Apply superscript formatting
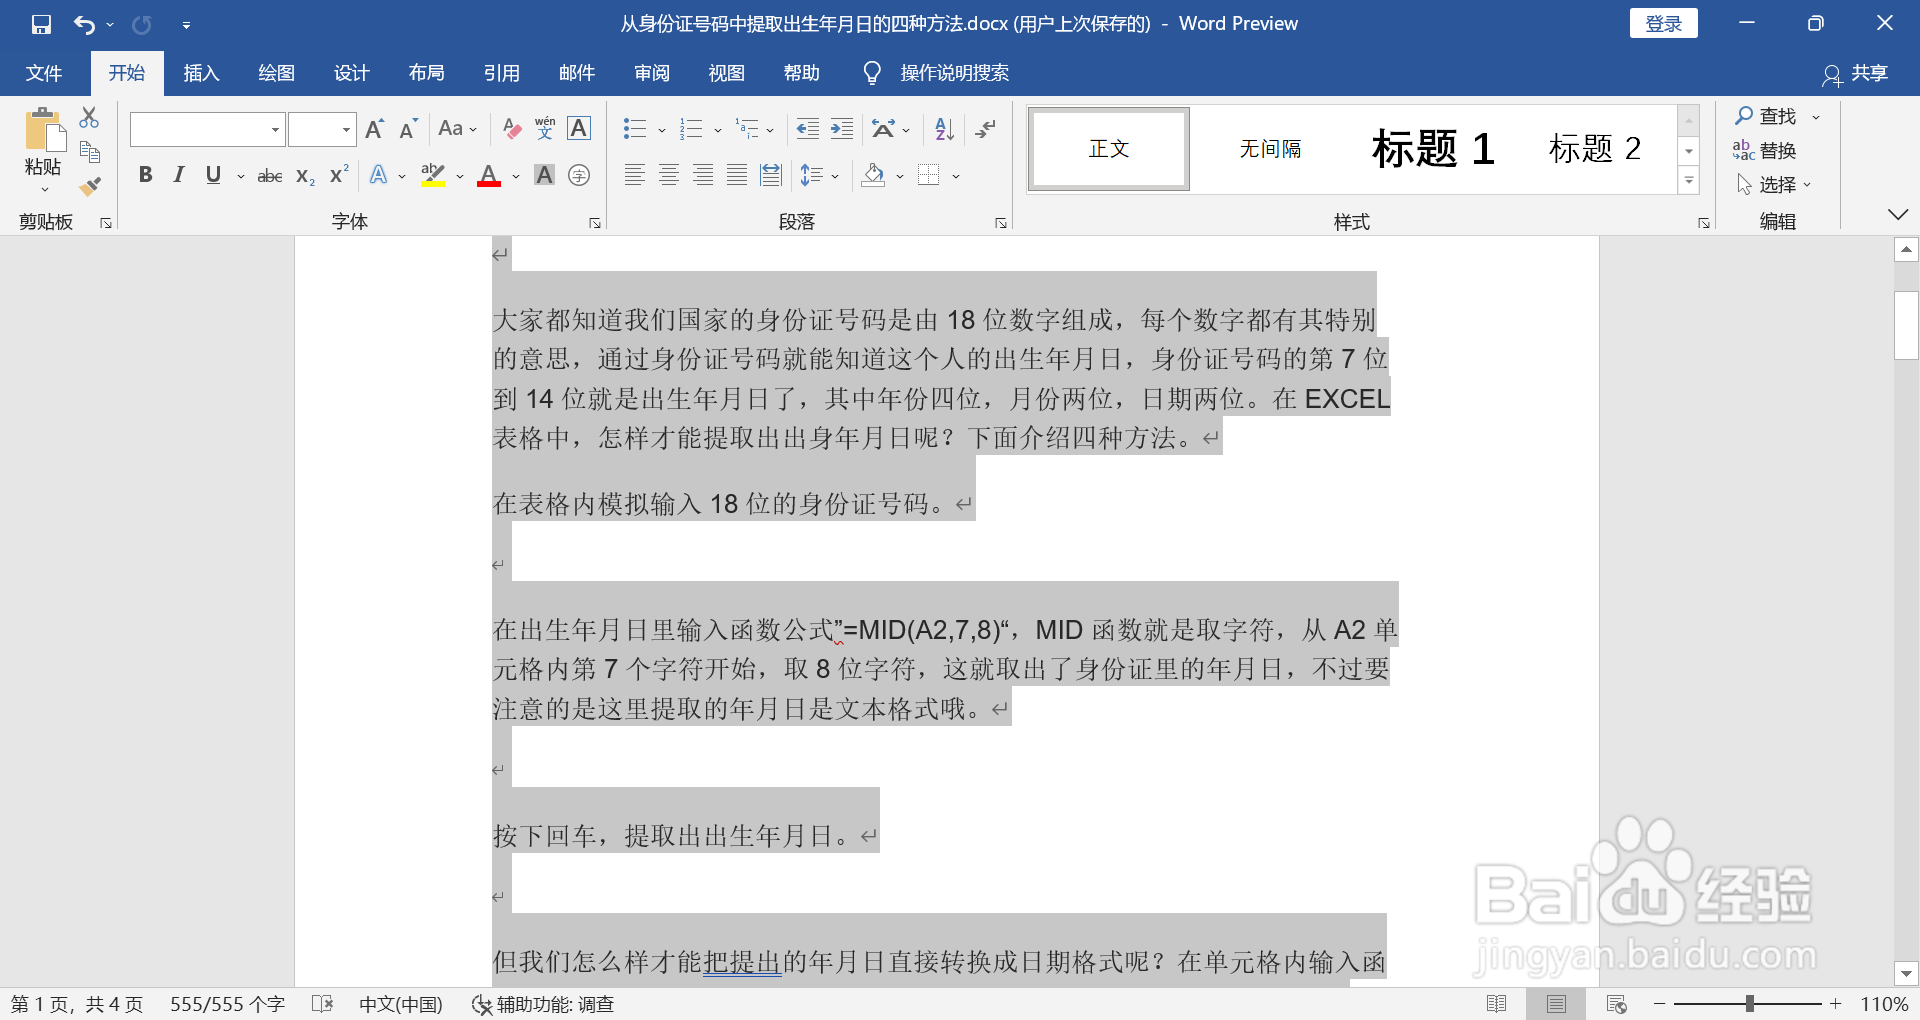Screen dimensions: 1920x1020 339,175
